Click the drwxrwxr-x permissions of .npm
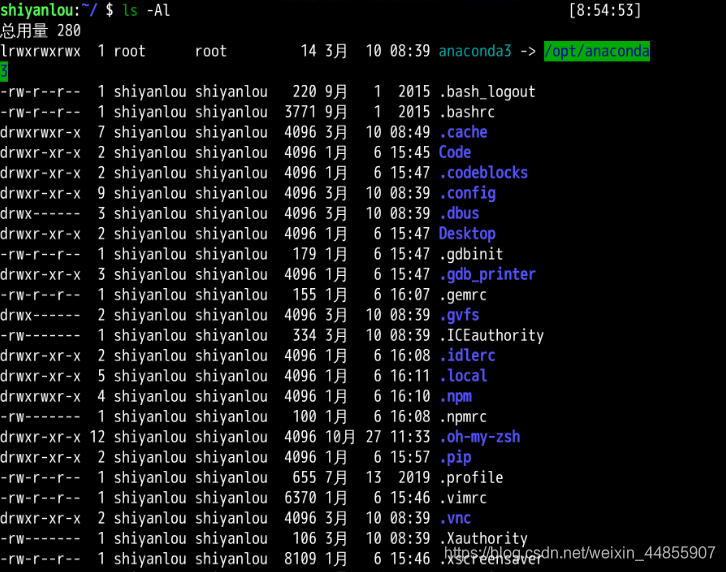 point(40,397)
